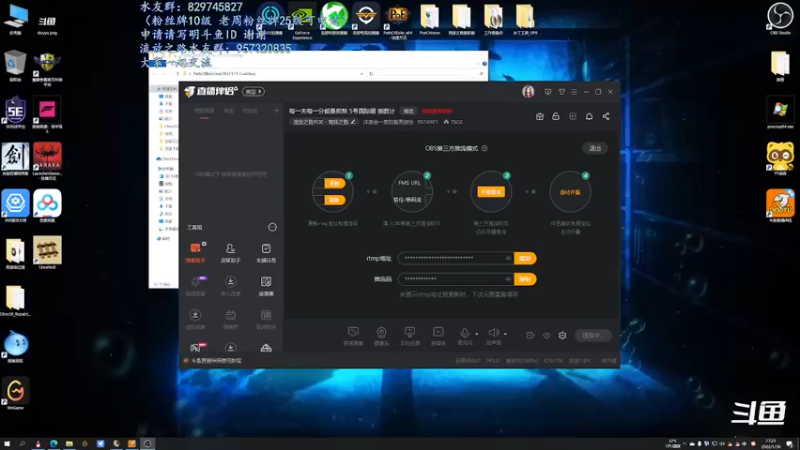Click 自动开播 in step 4 circle
Screen dimensions: 800x450
click(570, 192)
